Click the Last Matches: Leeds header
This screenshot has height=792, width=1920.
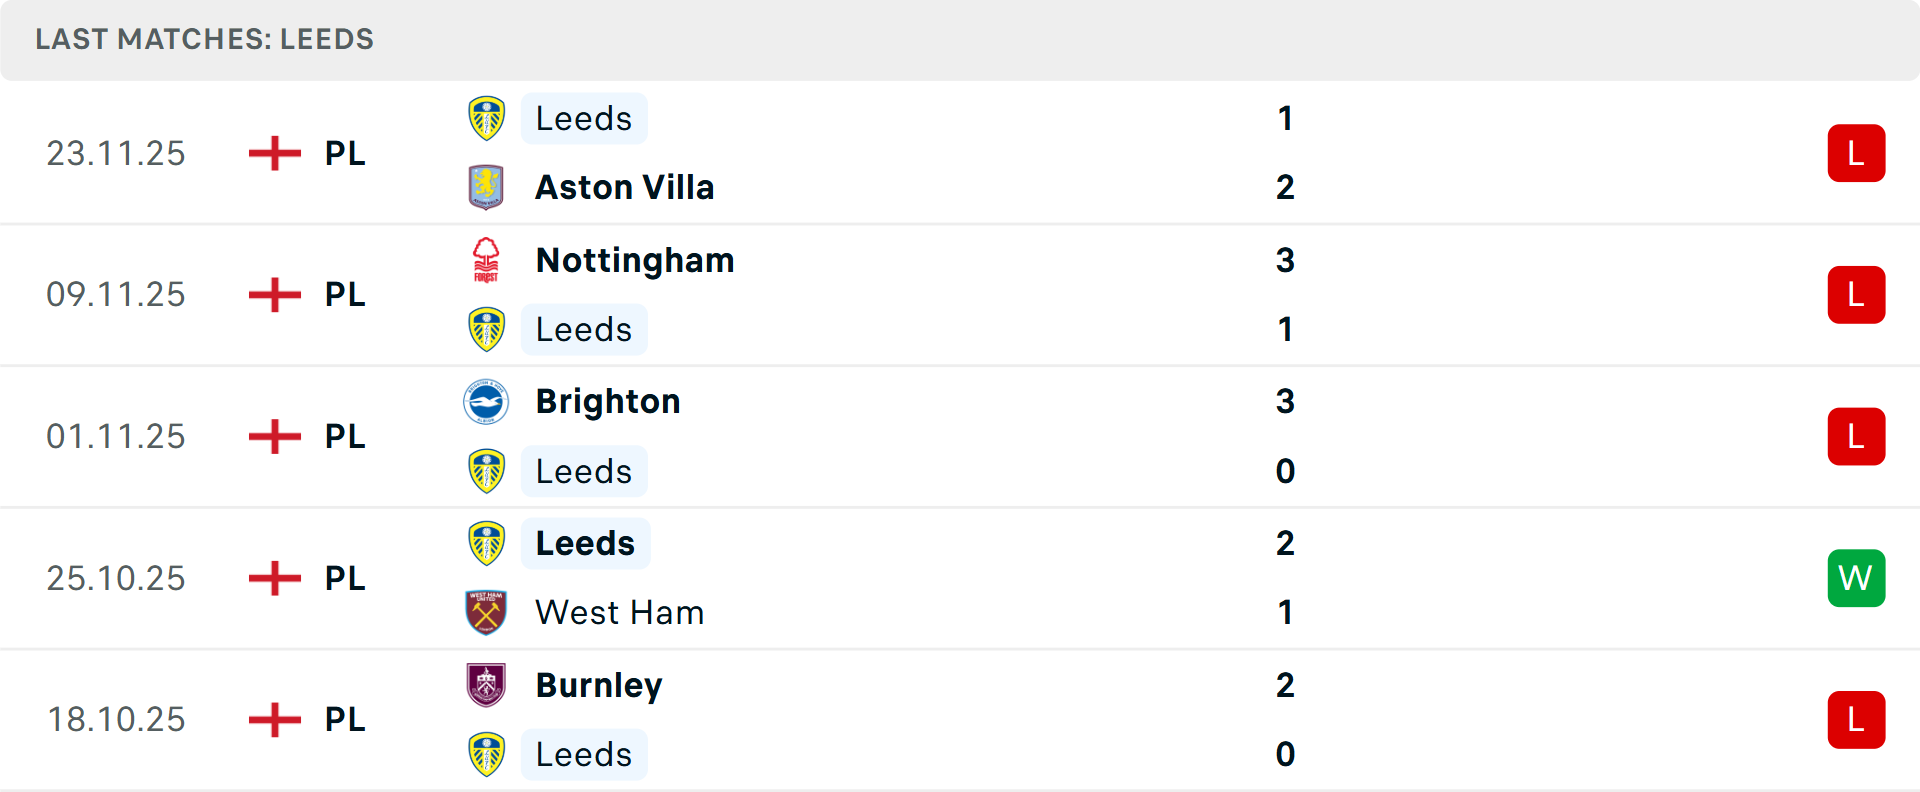(204, 39)
